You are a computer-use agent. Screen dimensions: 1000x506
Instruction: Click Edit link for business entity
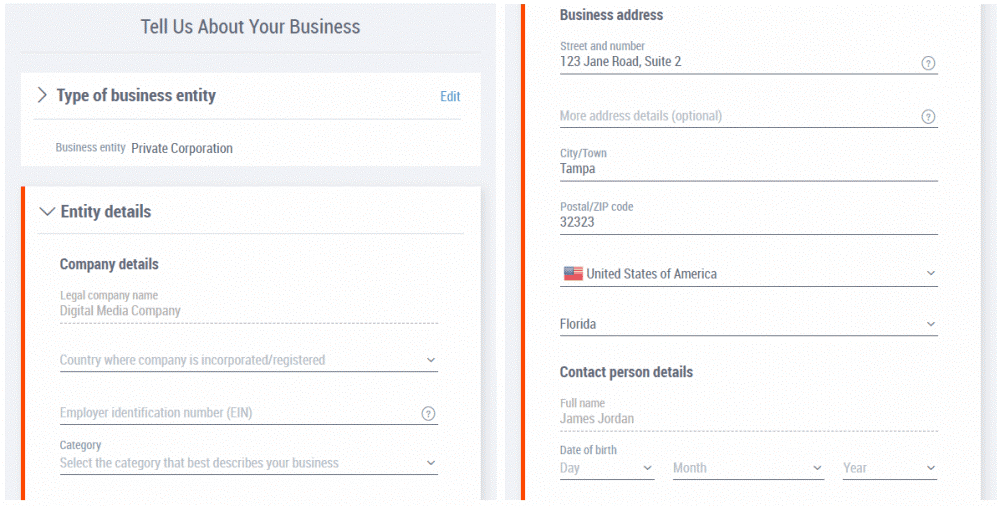point(450,96)
